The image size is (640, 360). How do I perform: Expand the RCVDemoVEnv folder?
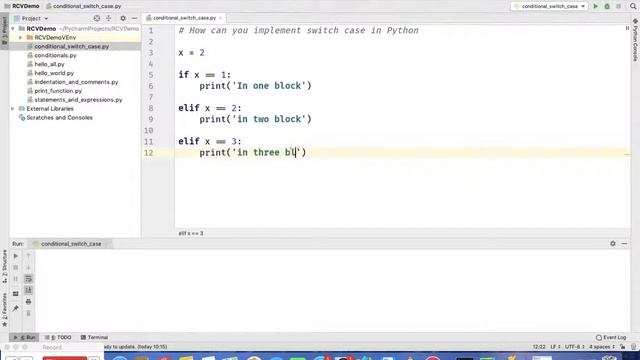pyautogui.click(x=21, y=38)
